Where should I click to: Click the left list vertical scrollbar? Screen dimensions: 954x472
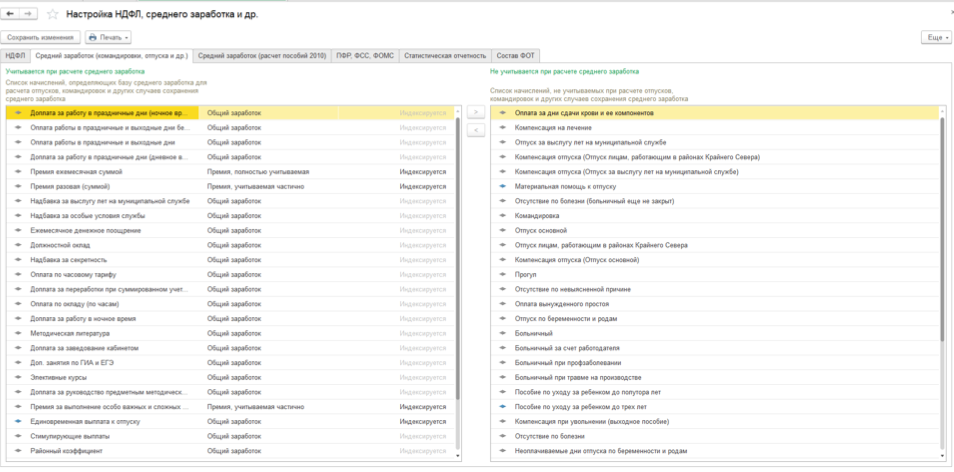pos(458,259)
